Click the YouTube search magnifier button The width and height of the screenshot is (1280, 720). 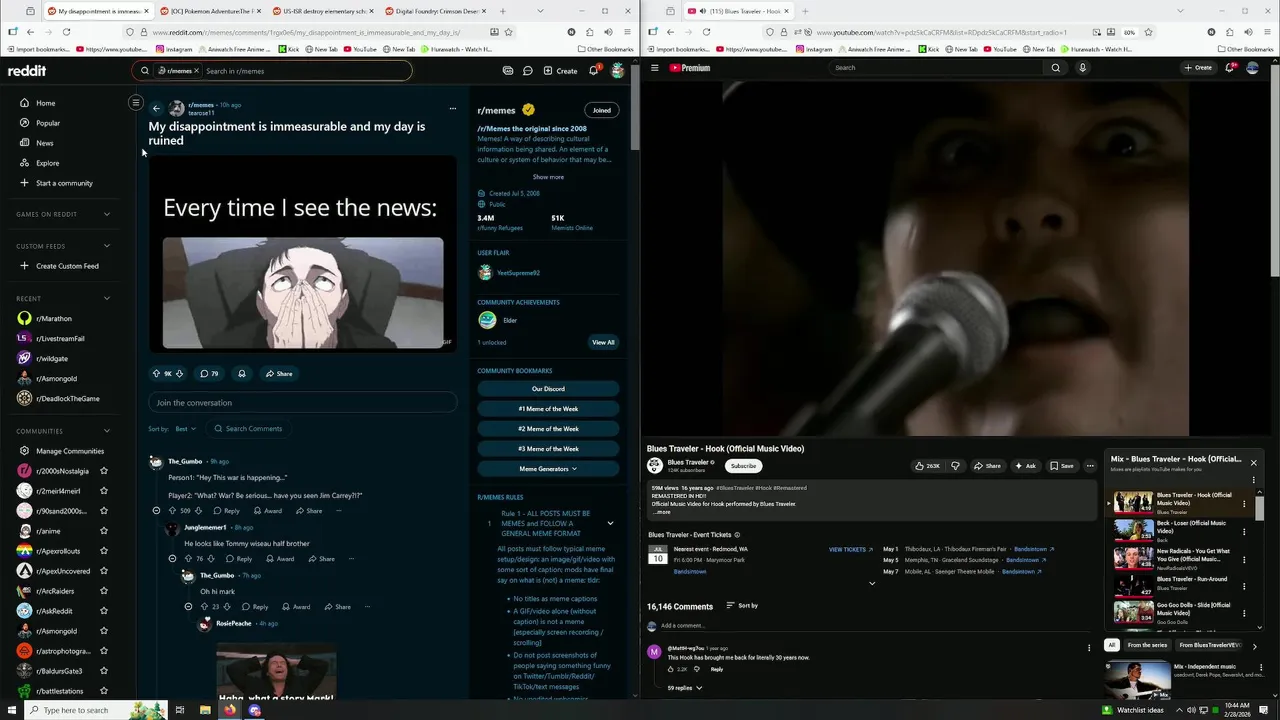tap(1055, 68)
